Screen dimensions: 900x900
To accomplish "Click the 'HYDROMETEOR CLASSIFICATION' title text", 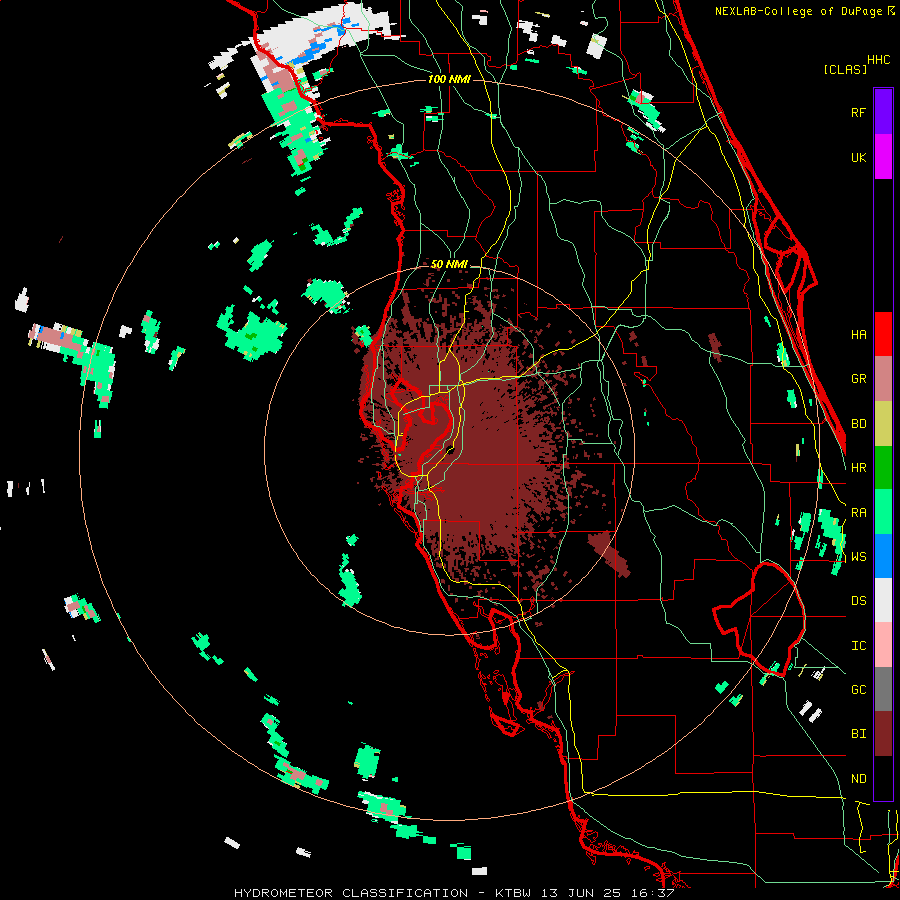I will (x=351, y=893).
